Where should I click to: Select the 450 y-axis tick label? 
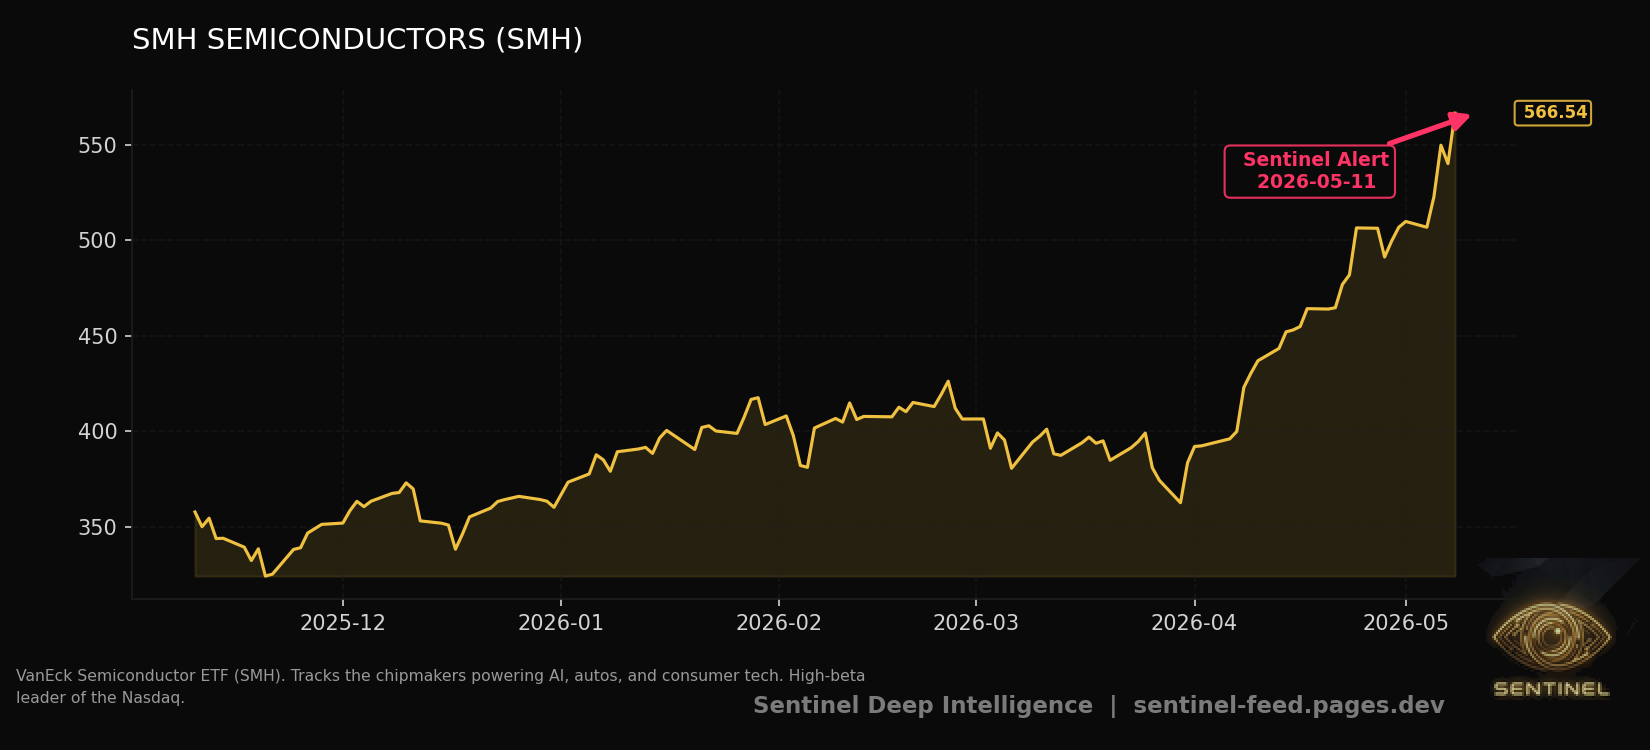97,337
